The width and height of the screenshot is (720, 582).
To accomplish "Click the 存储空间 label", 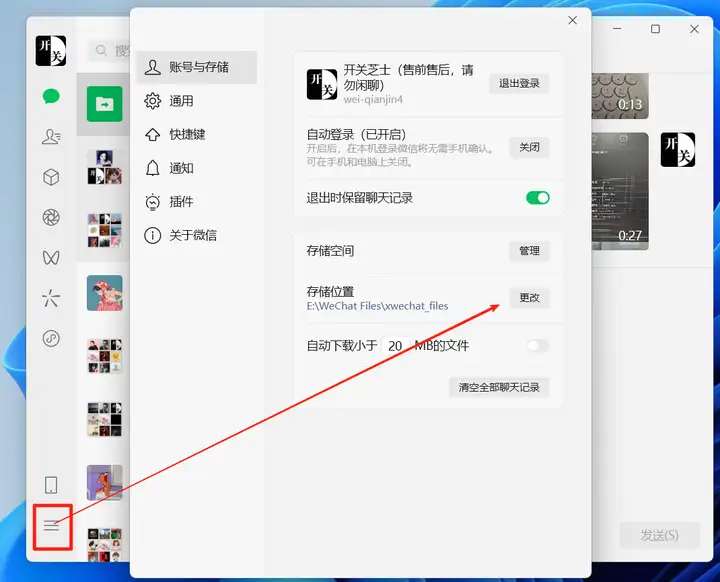I will [x=330, y=251].
